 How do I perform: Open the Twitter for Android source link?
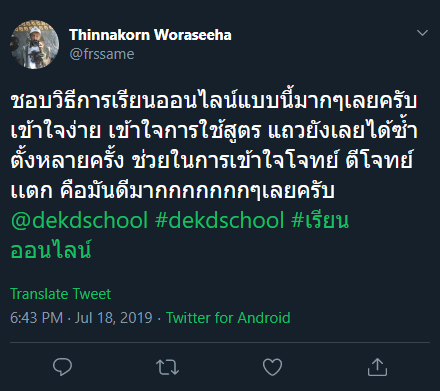(x=228, y=318)
